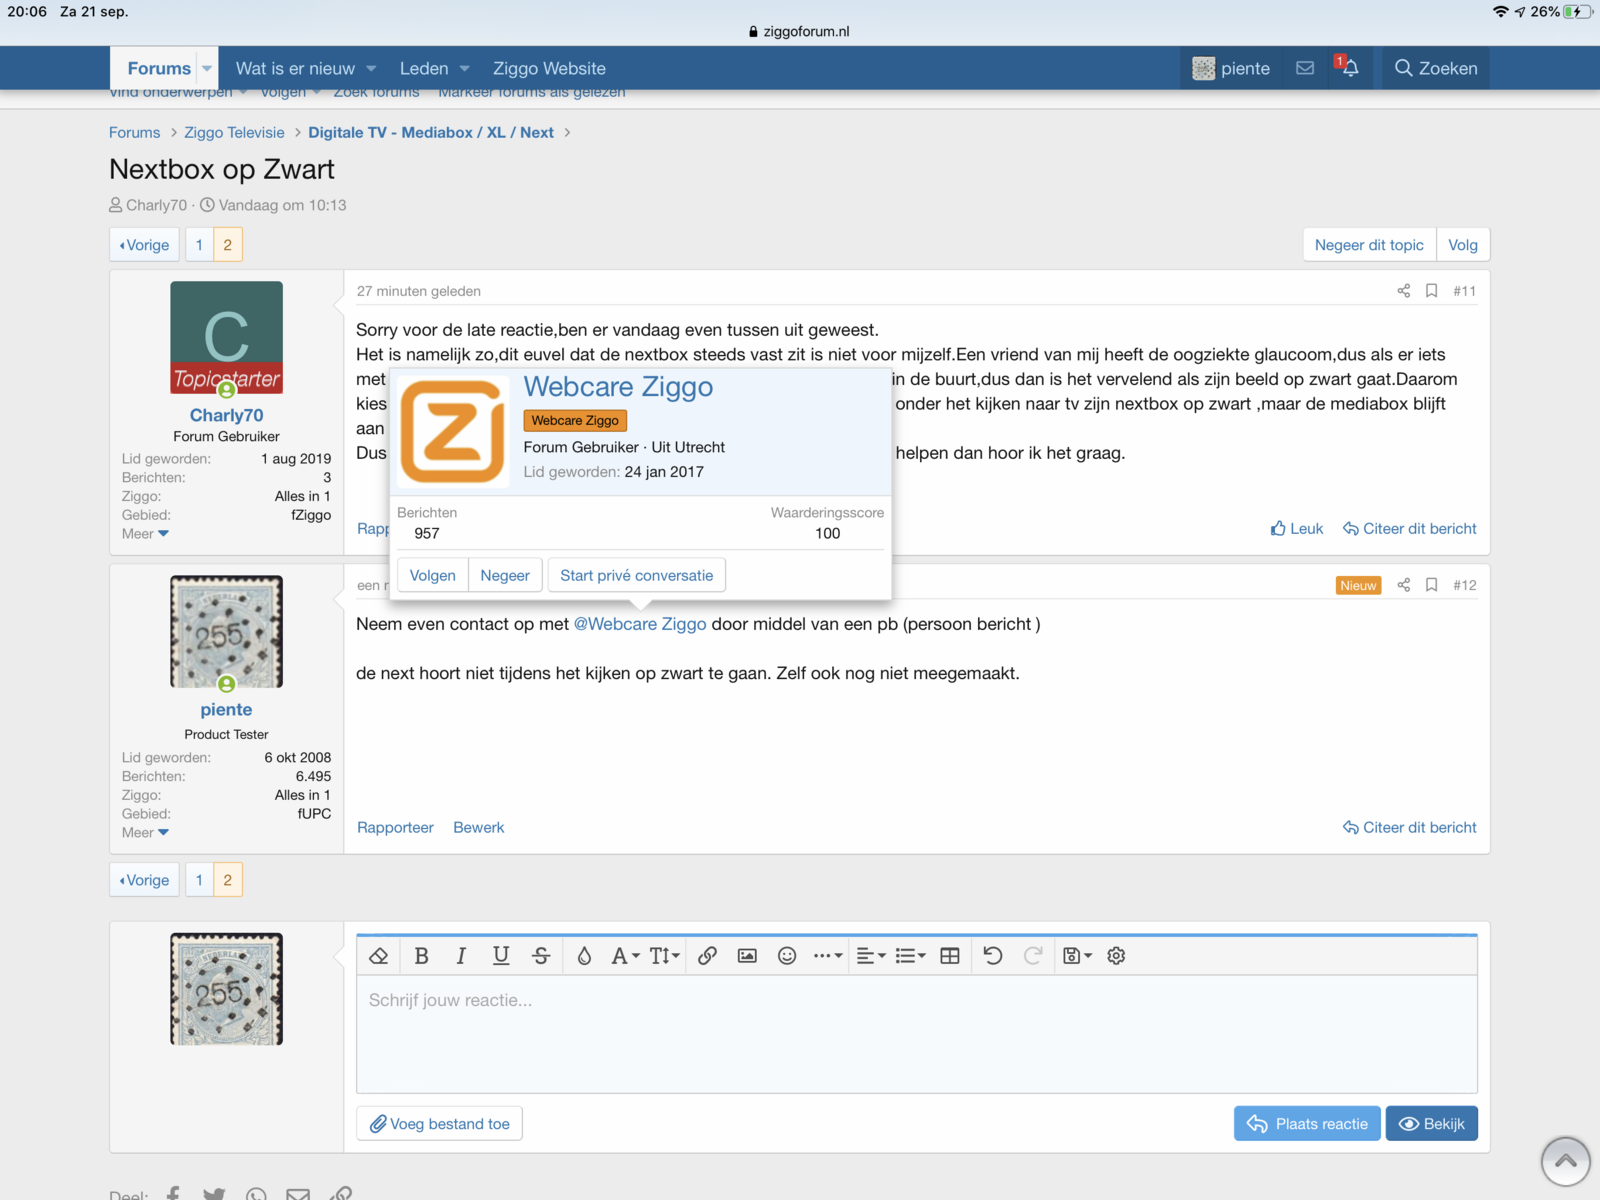The width and height of the screenshot is (1600, 1200).
Task: Toggle strikethrough formatting in the editor
Action: coord(541,956)
